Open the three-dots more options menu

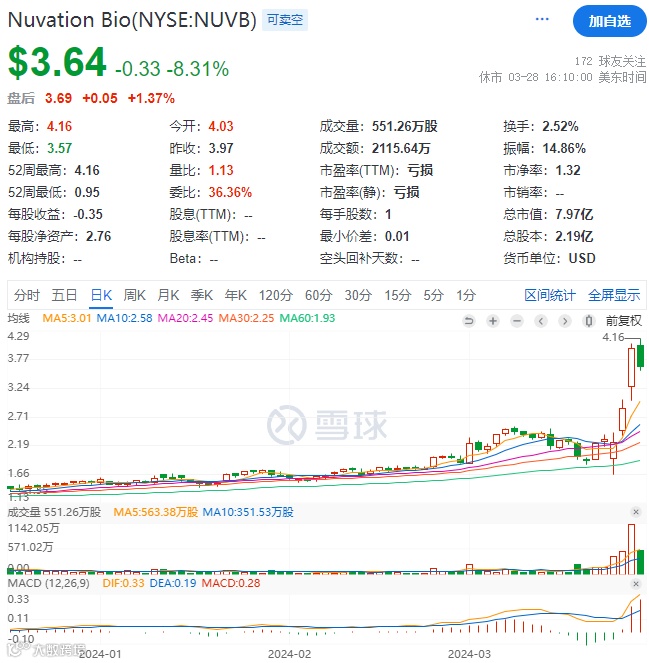(x=542, y=19)
